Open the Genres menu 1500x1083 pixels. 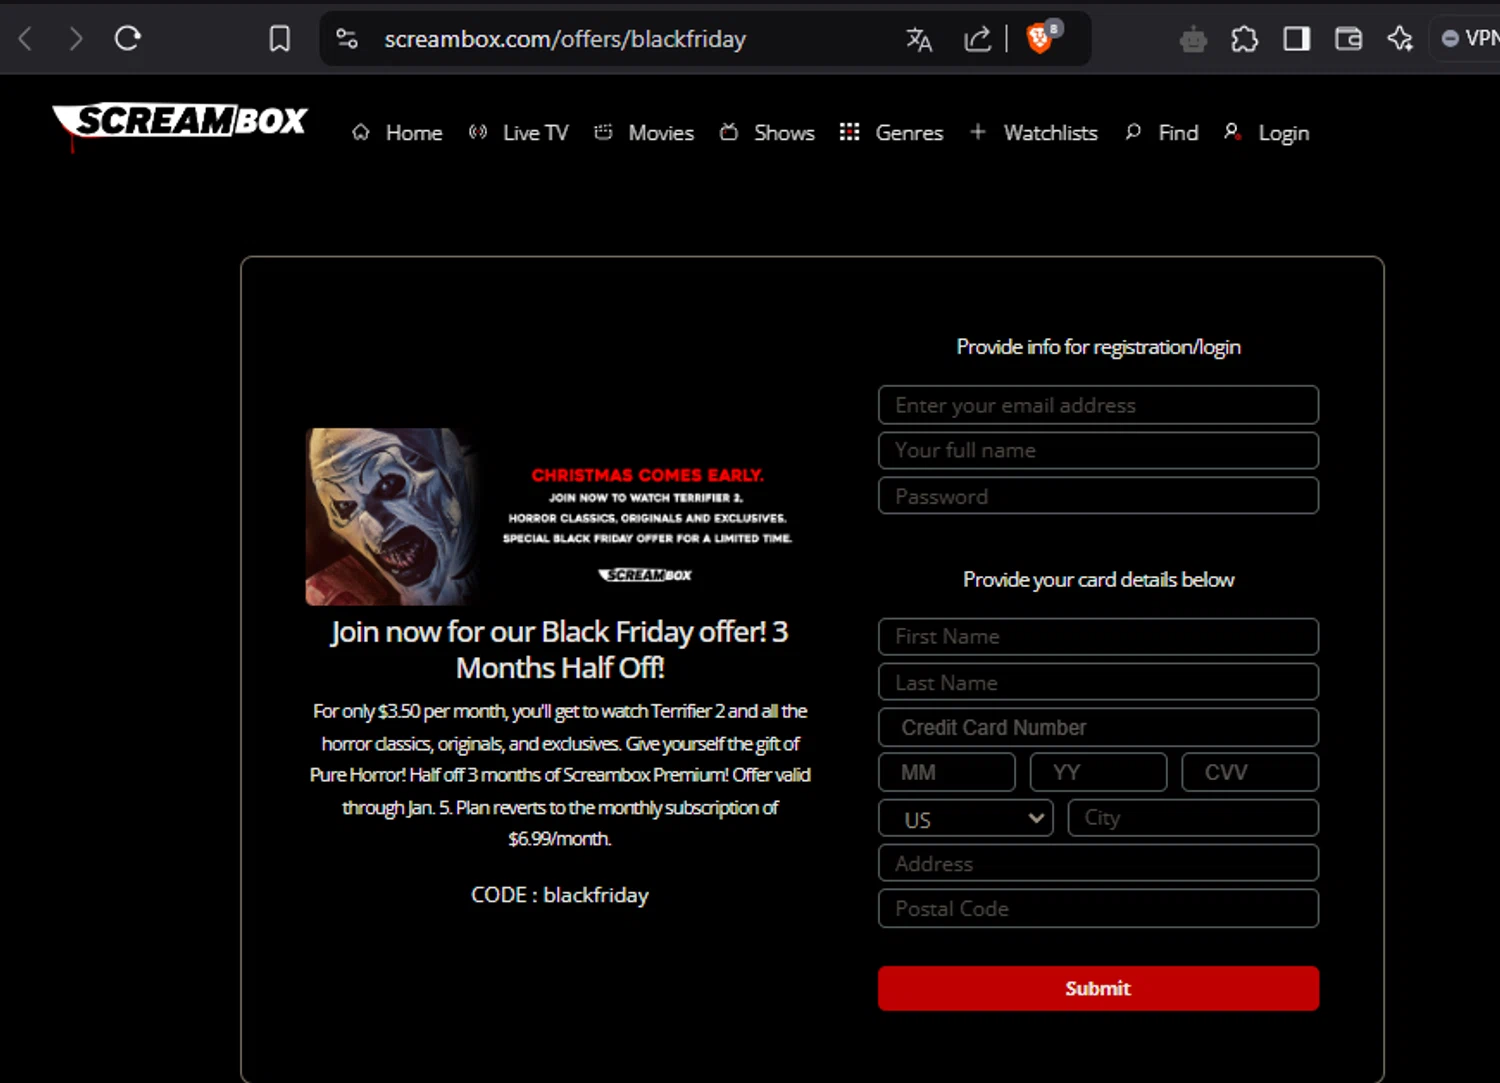coord(891,133)
